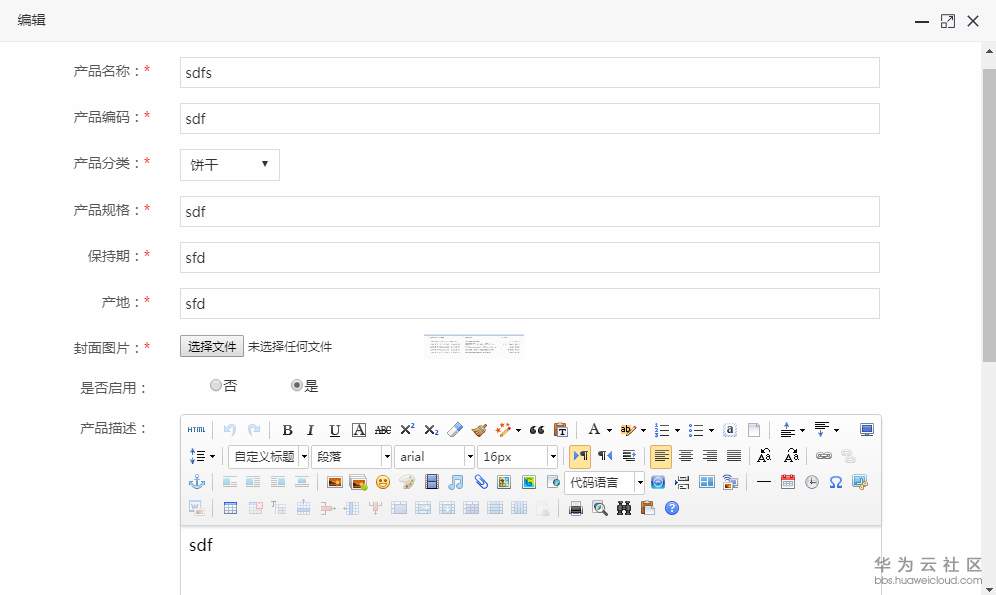
Task: Apply italic formatting in editor toolbar
Action: (x=311, y=430)
